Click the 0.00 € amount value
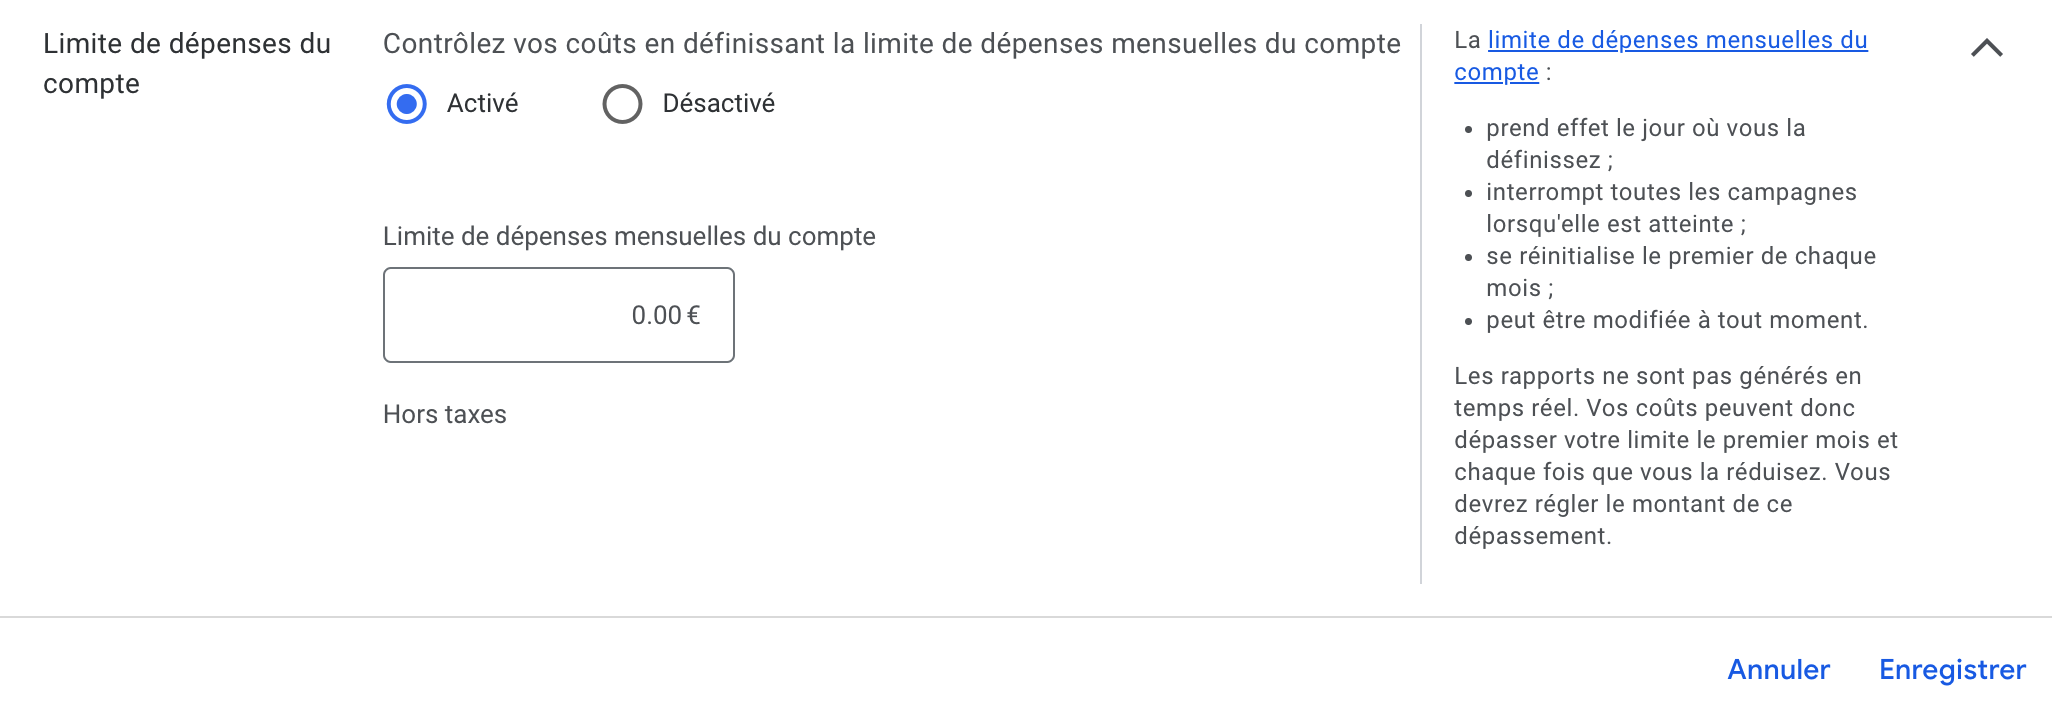2052x718 pixels. coord(665,315)
